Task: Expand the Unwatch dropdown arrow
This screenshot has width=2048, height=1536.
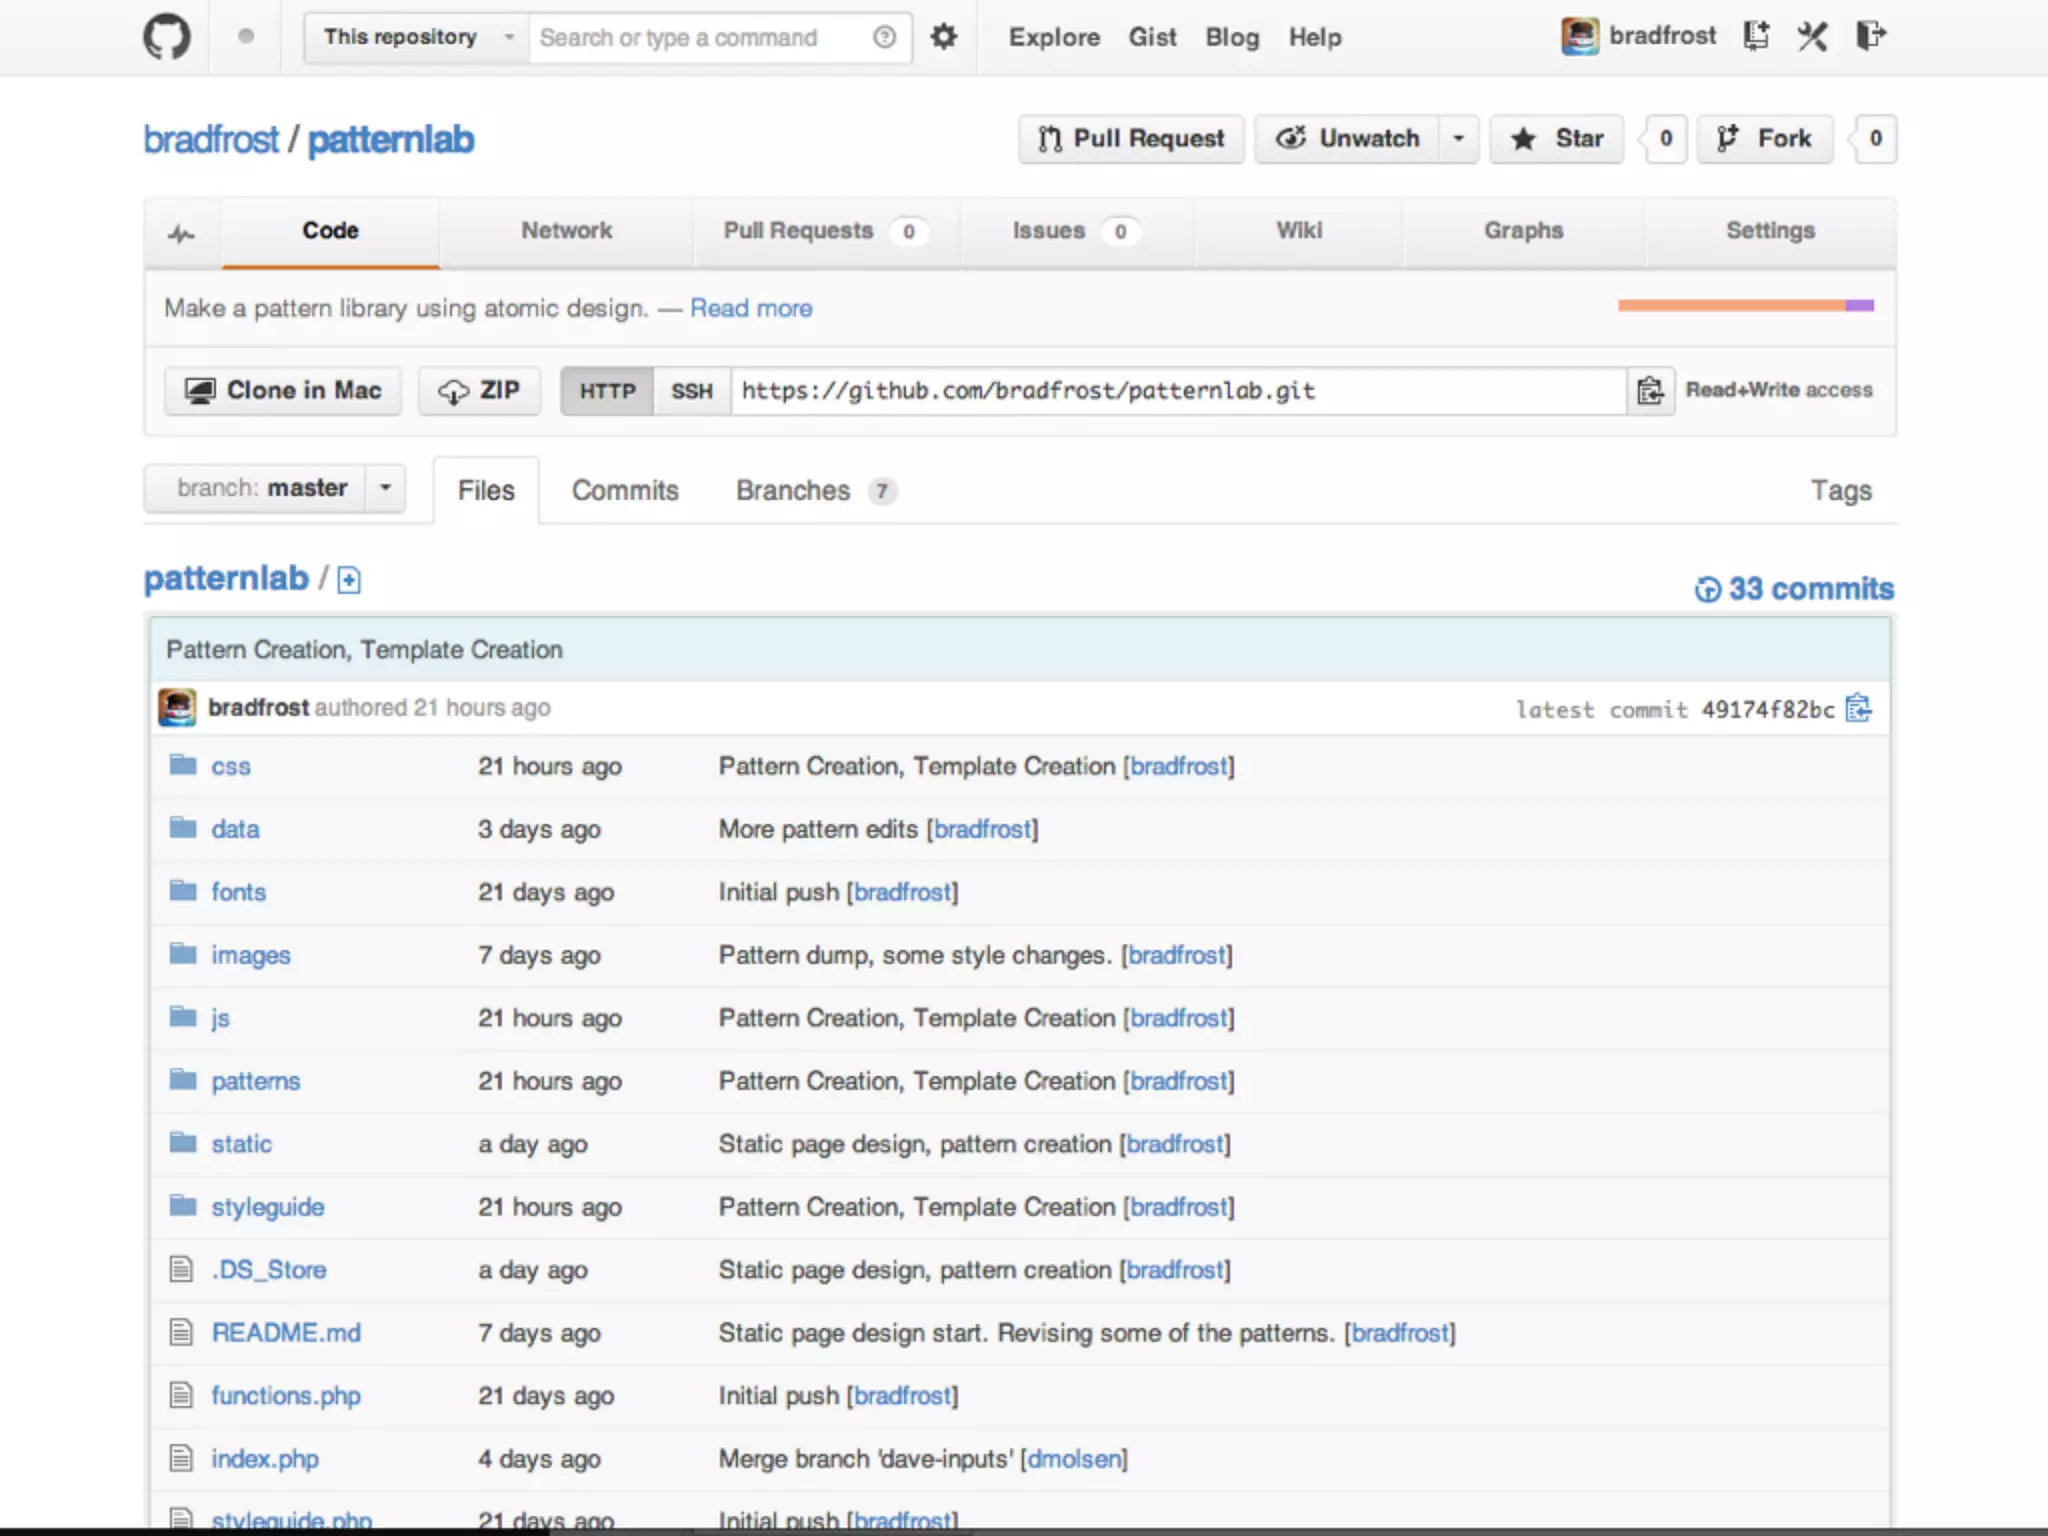Action: point(1458,139)
